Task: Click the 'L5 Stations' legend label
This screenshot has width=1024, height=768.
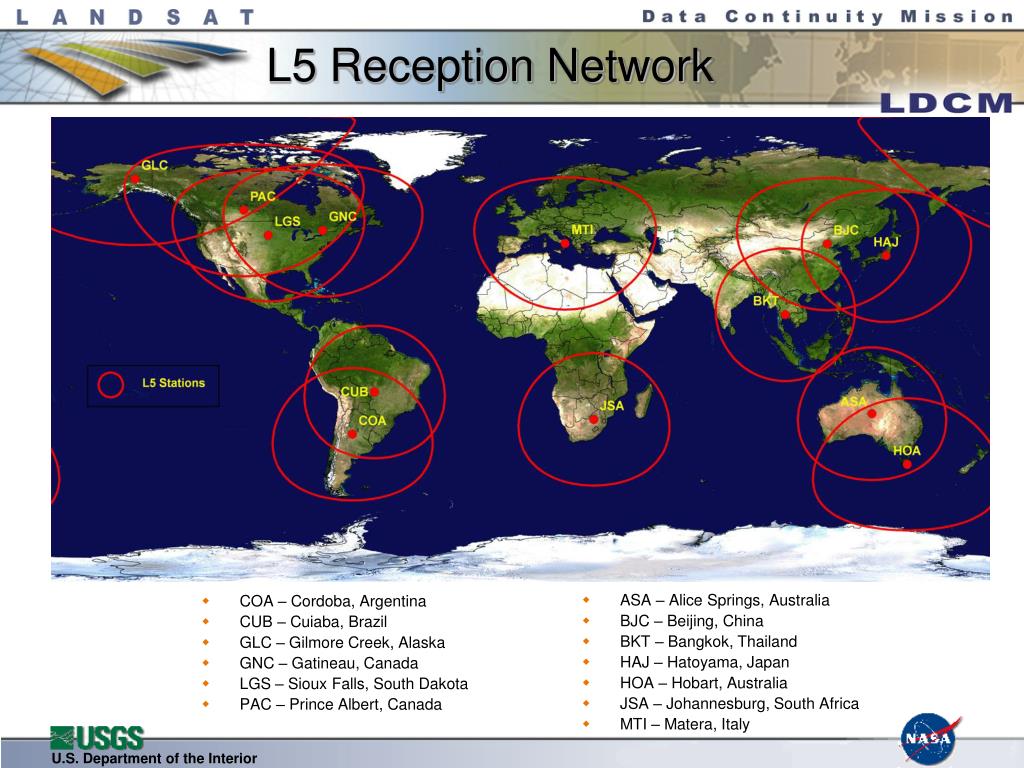Action: [x=174, y=383]
